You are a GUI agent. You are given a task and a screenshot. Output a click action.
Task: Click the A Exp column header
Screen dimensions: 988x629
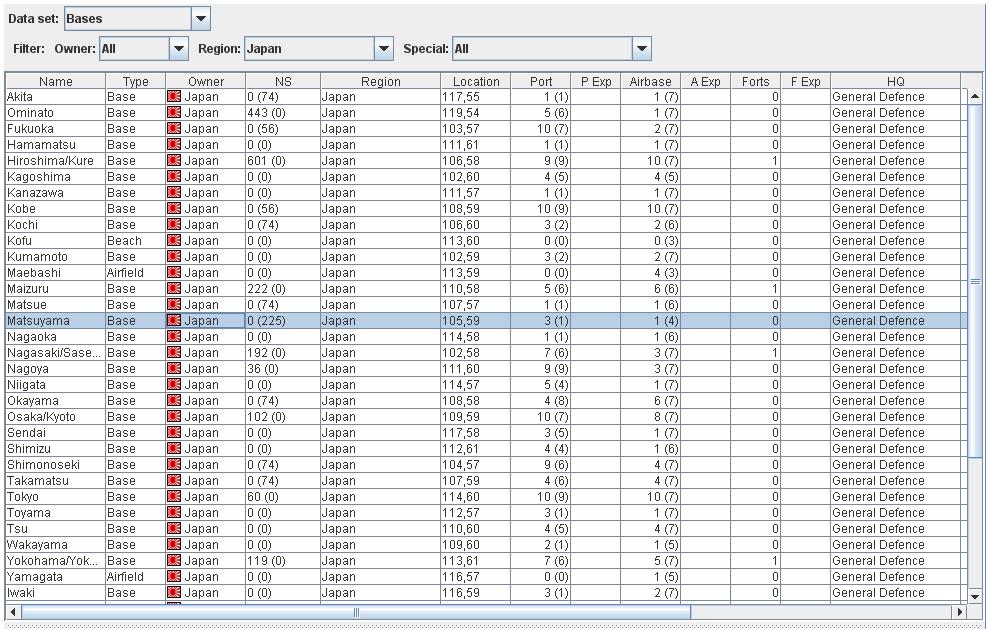click(x=706, y=81)
